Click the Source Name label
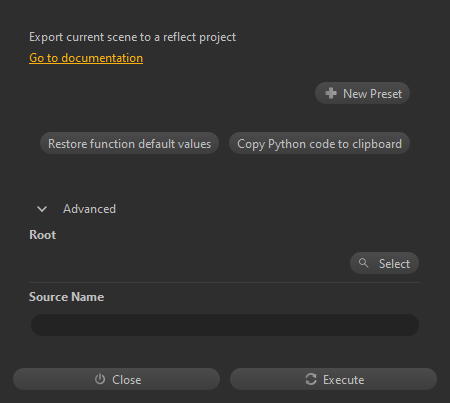The height and width of the screenshot is (403, 450). point(67,297)
